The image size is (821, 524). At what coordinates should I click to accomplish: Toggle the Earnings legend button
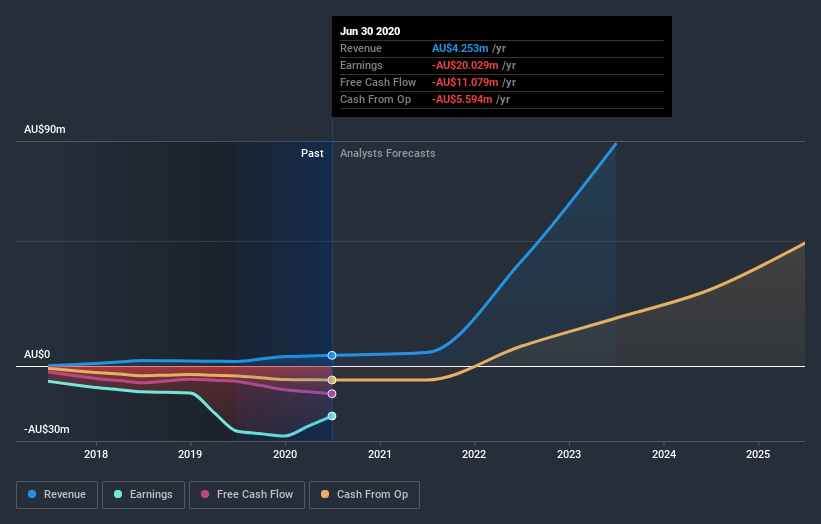click(143, 495)
